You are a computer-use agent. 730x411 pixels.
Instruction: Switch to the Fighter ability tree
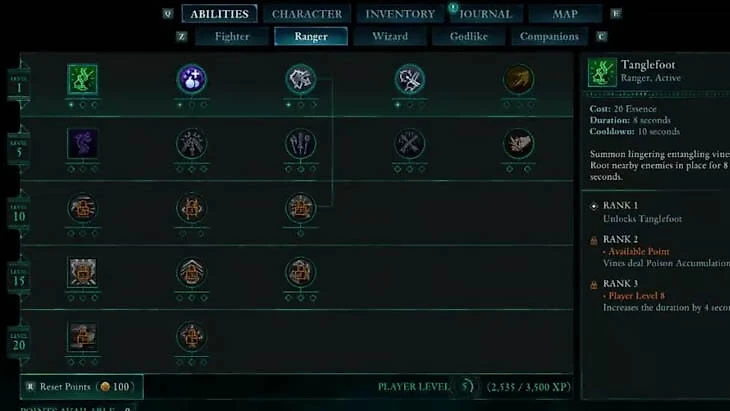[232, 36]
